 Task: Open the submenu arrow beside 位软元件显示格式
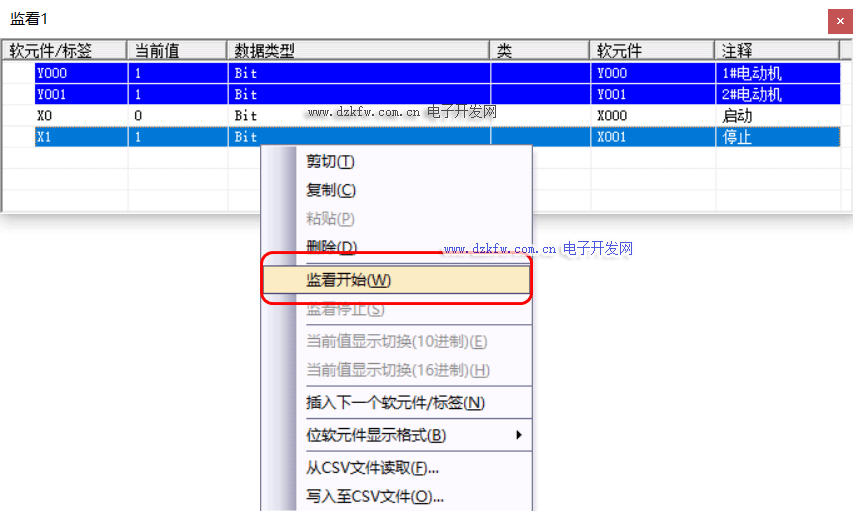pos(518,435)
